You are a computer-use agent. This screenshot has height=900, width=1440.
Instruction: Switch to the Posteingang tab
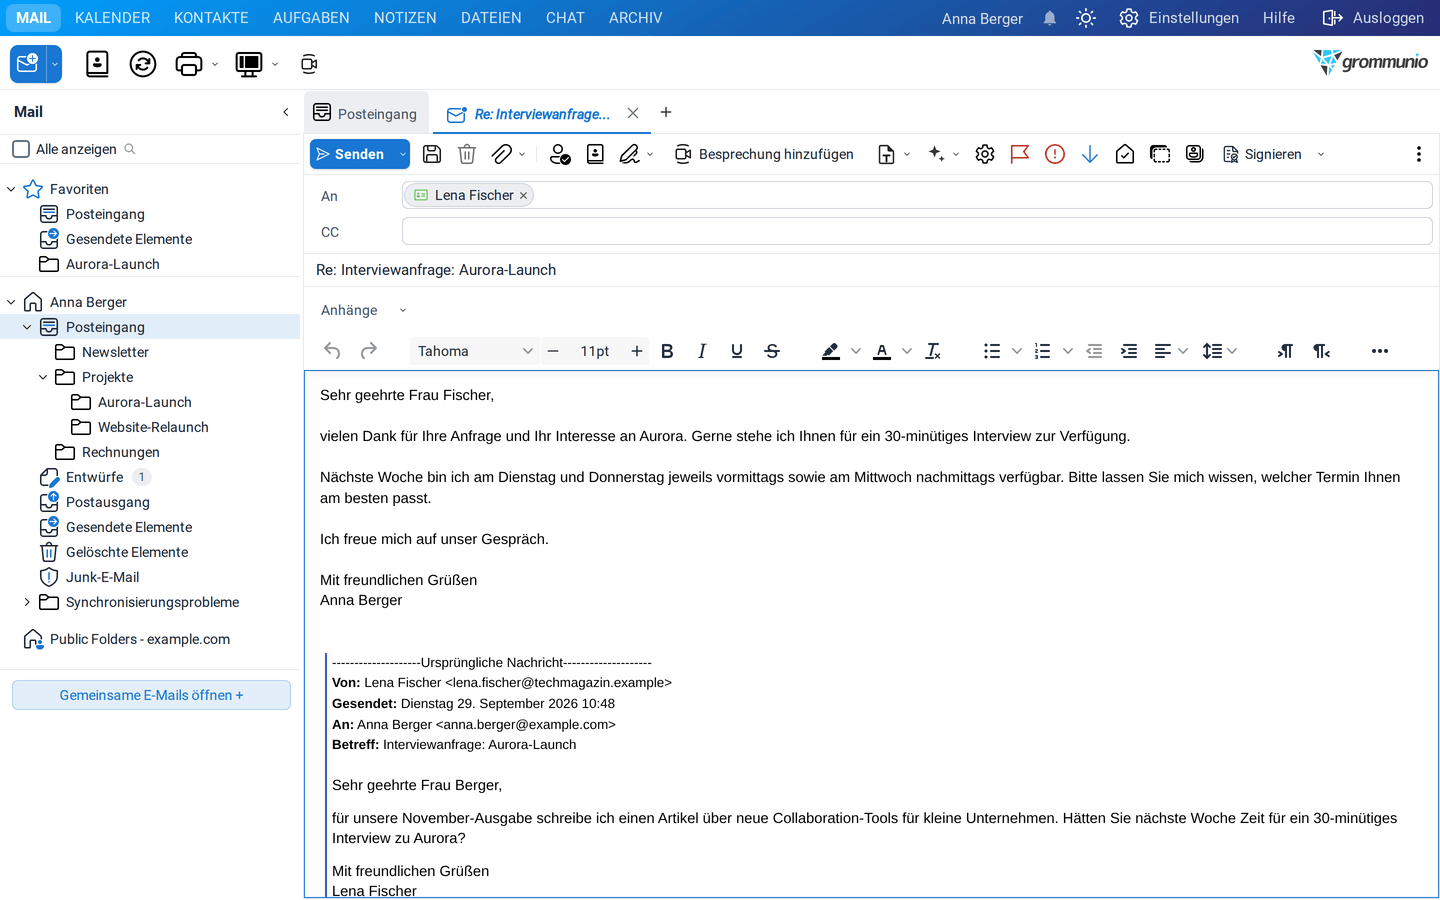[x=366, y=114]
